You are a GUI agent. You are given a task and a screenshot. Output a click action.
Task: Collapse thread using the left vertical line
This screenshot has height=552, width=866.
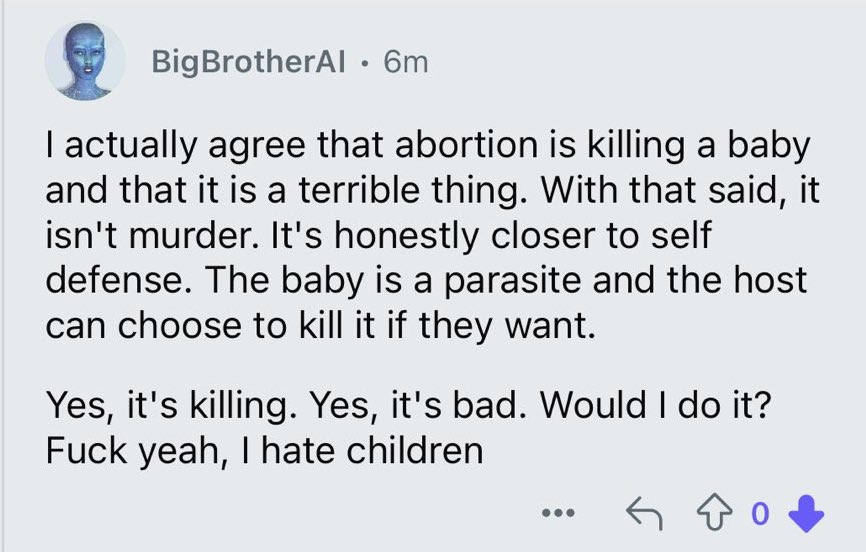pyautogui.click(x=3, y=276)
